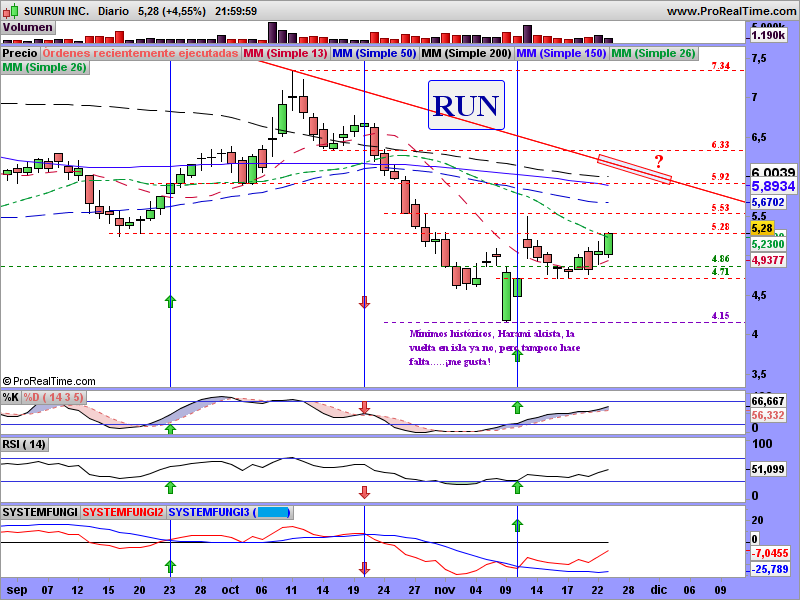800x600 pixels.
Task: Click the red question mark annotation
Action: [x=659, y=162]
